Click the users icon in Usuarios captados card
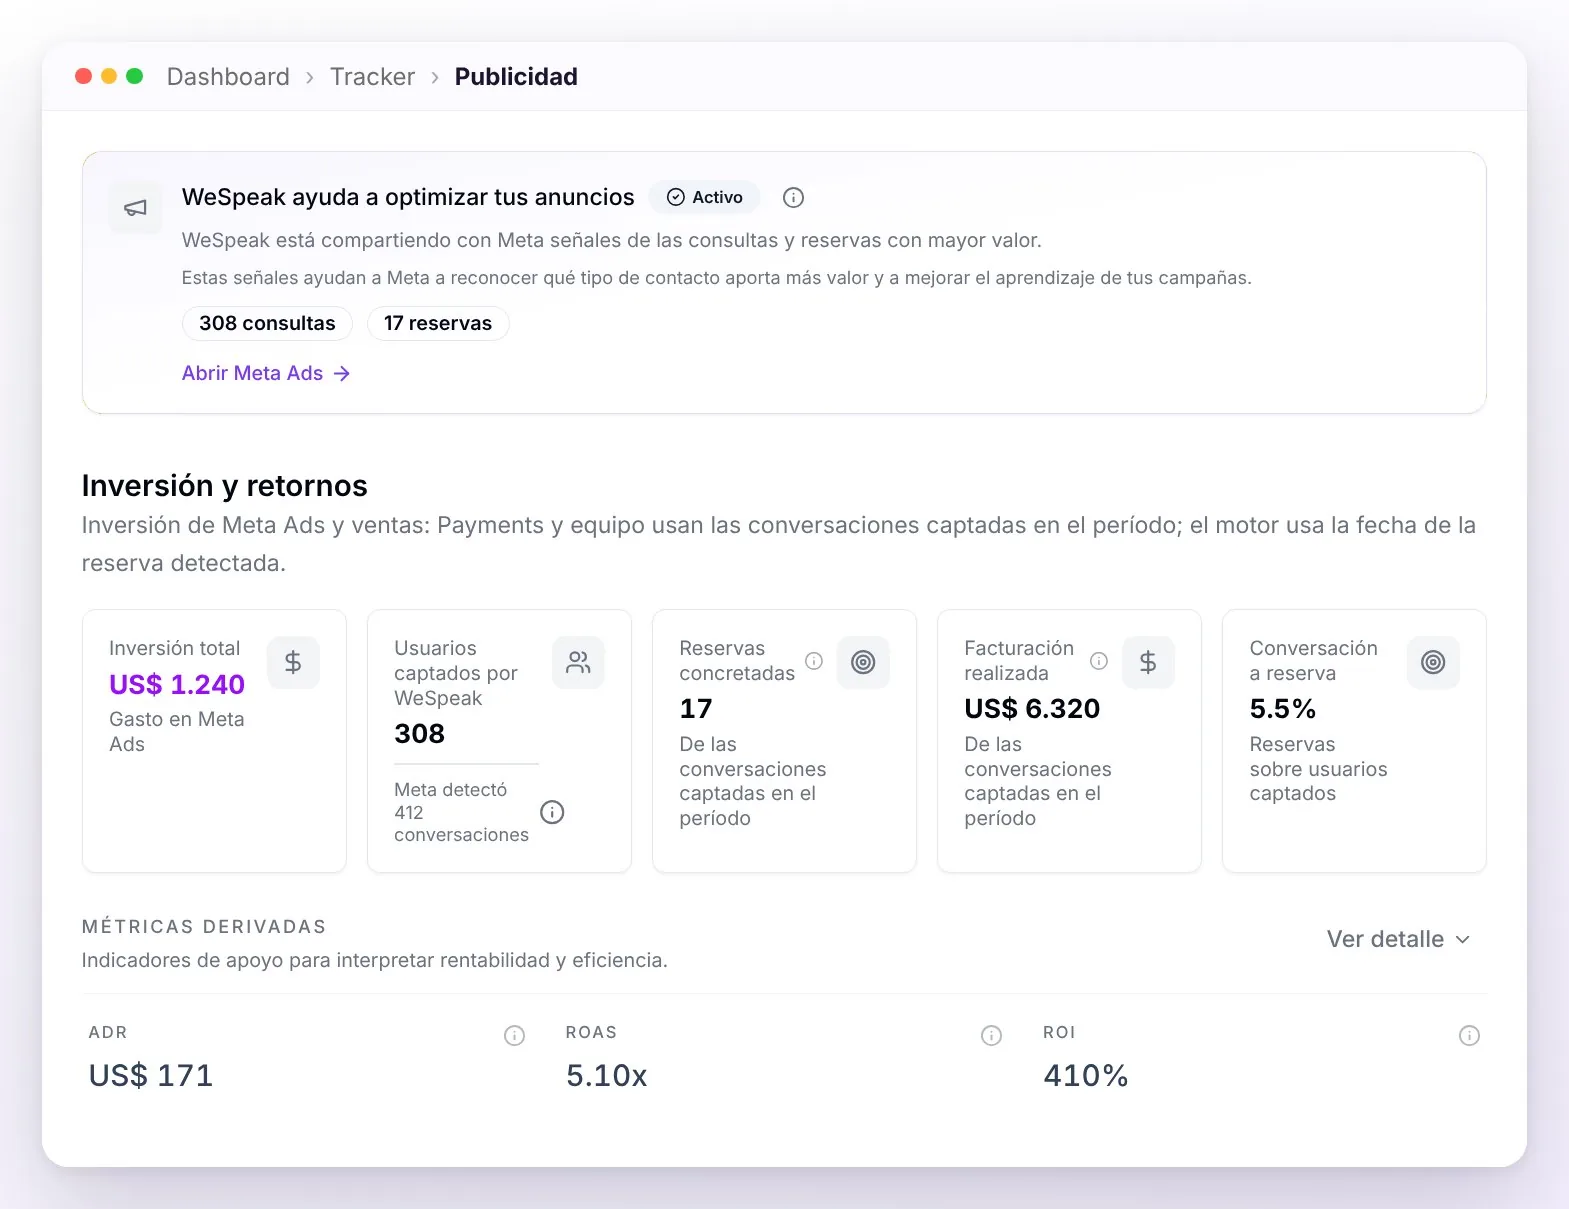1569x1209 pixels. tap(578, 662)
